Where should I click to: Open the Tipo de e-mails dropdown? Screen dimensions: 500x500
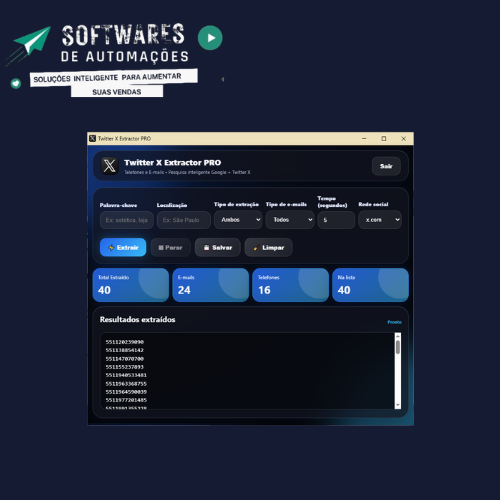click(290, 220)
